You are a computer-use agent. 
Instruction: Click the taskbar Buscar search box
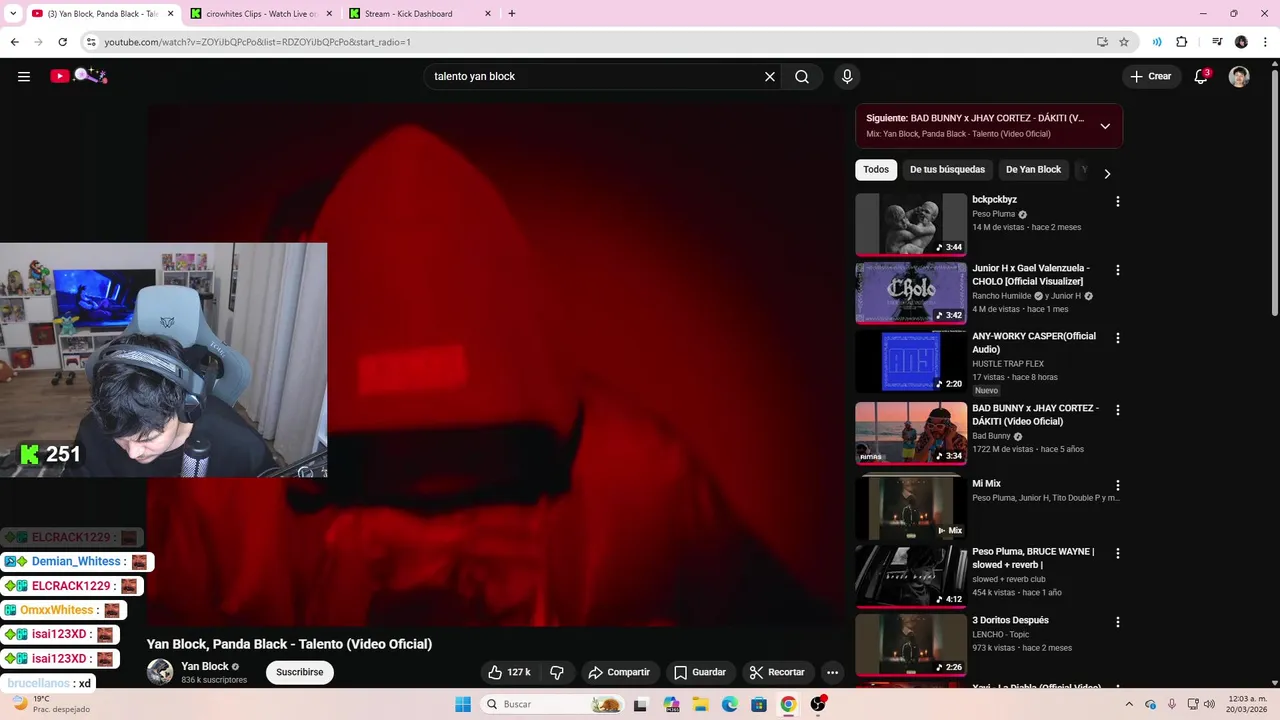point(553,704)
